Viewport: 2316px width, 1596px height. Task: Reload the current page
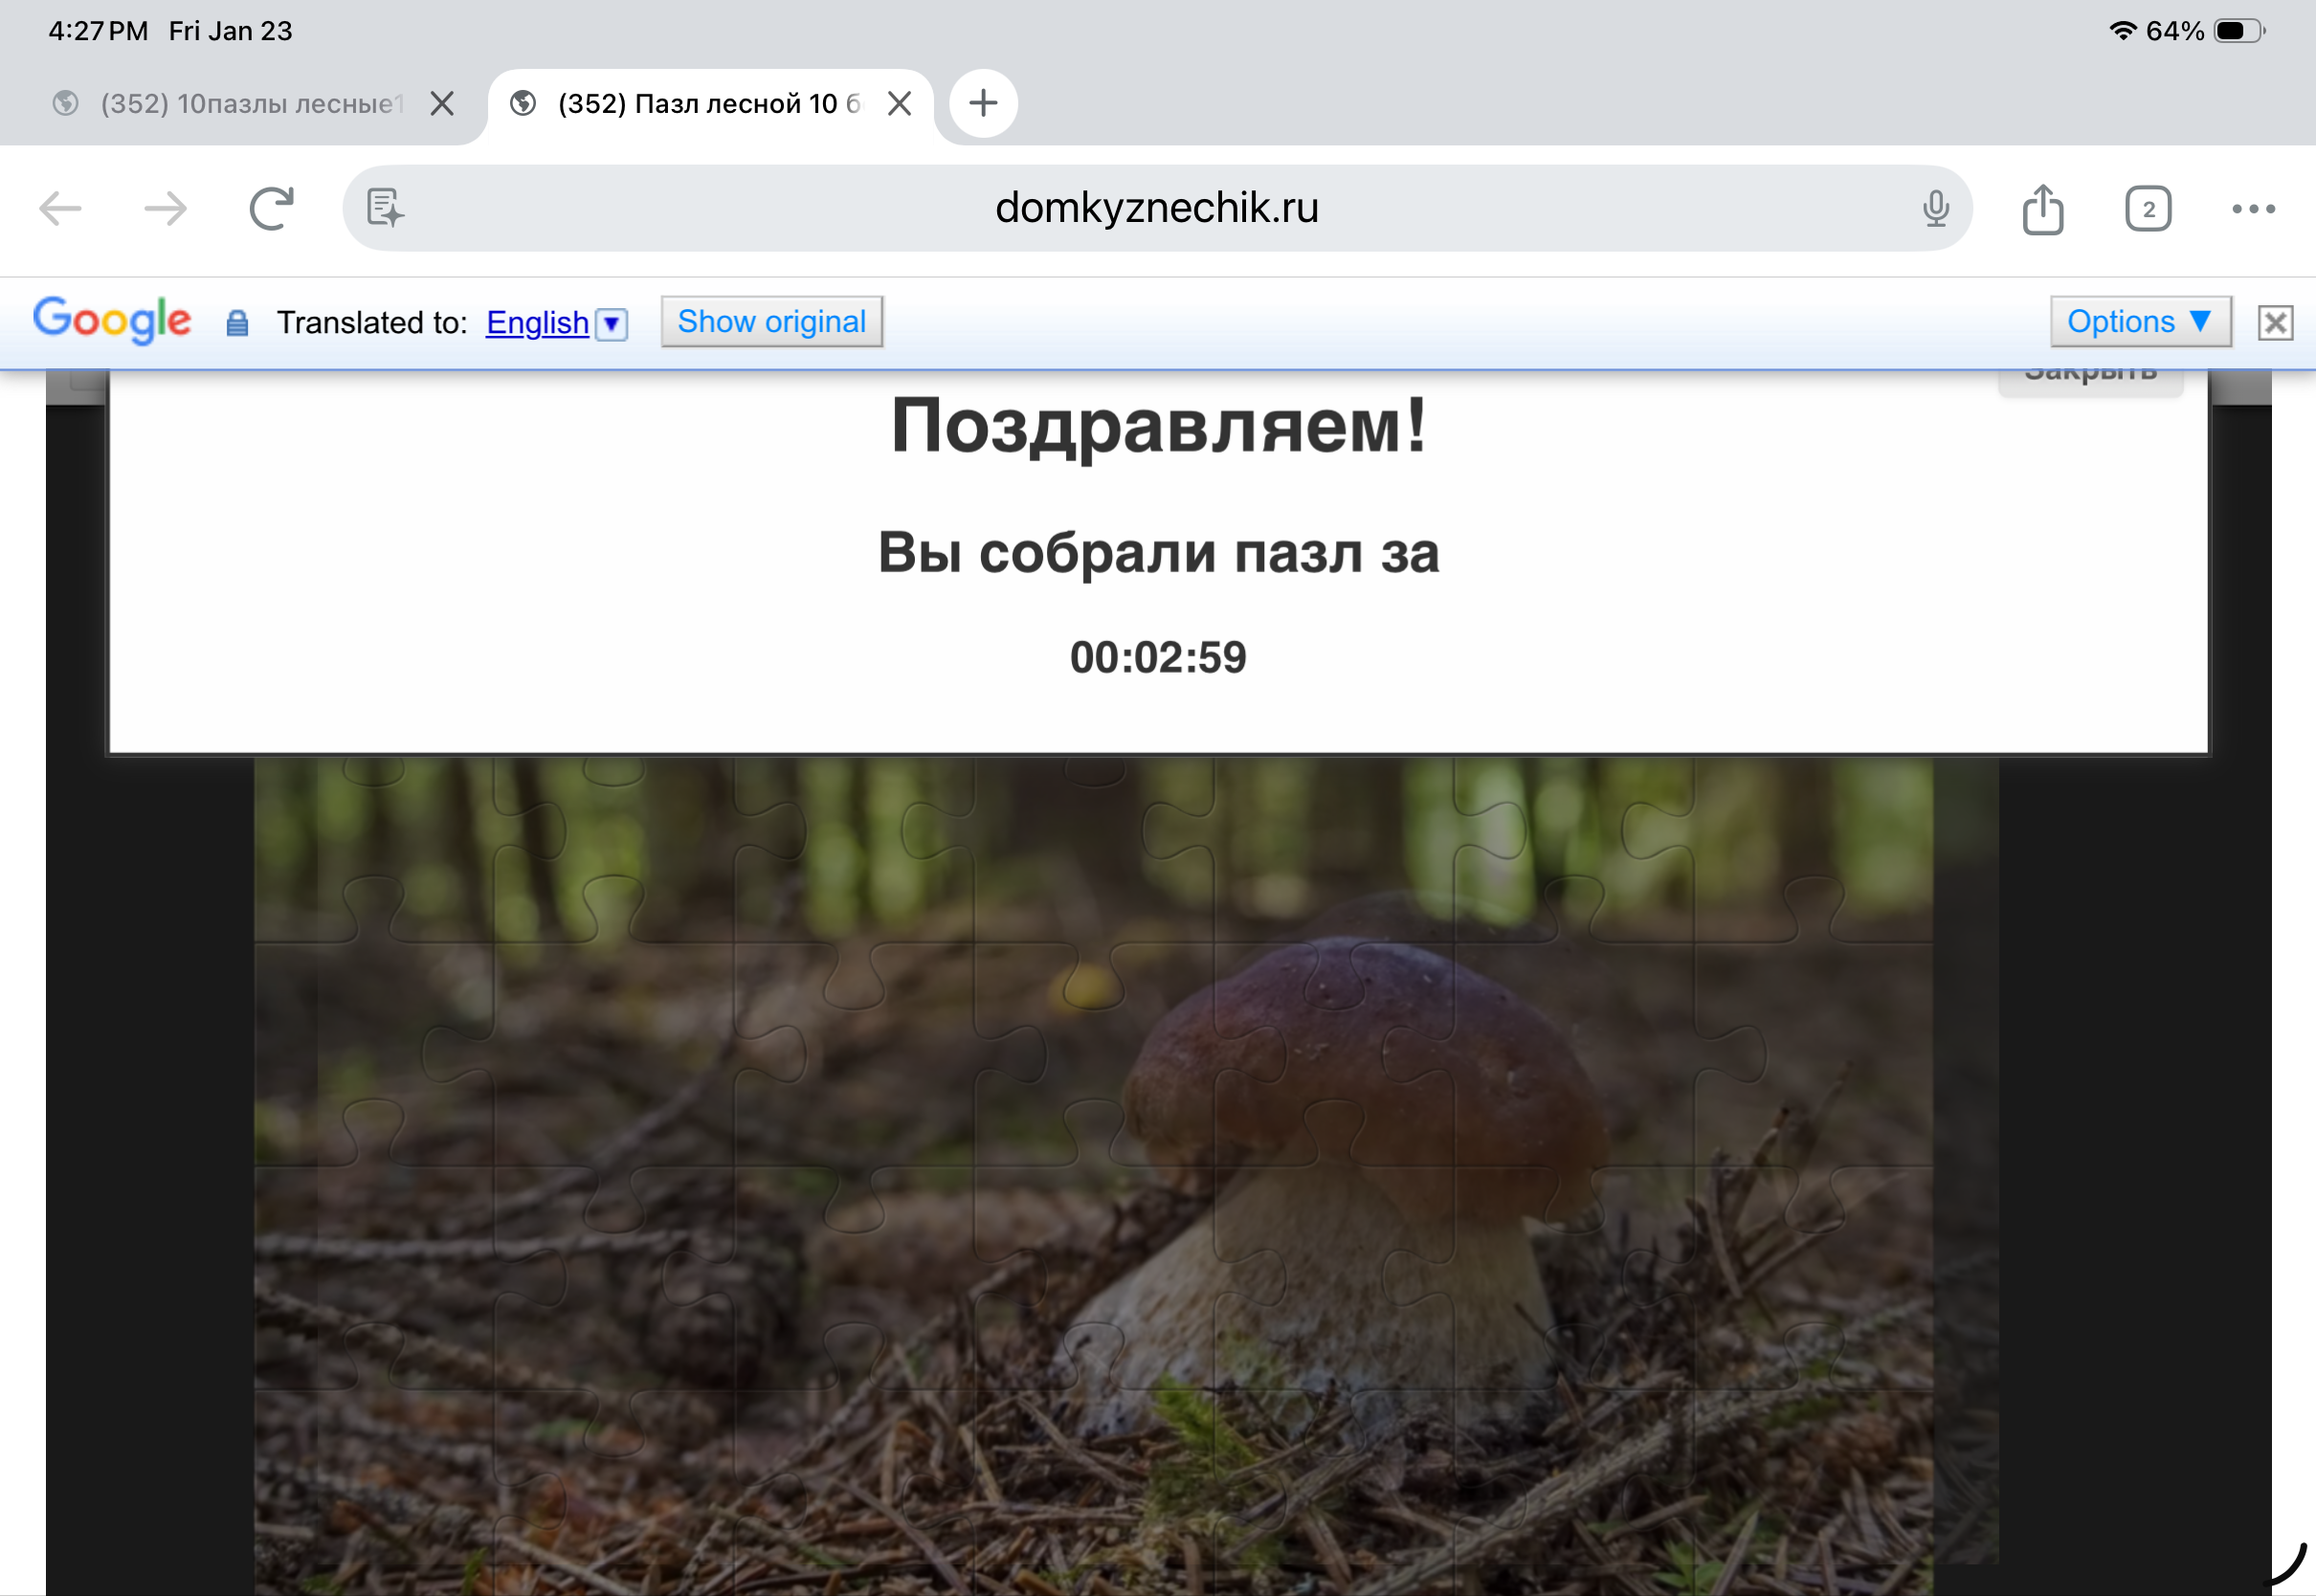click(x=271, y=209)
